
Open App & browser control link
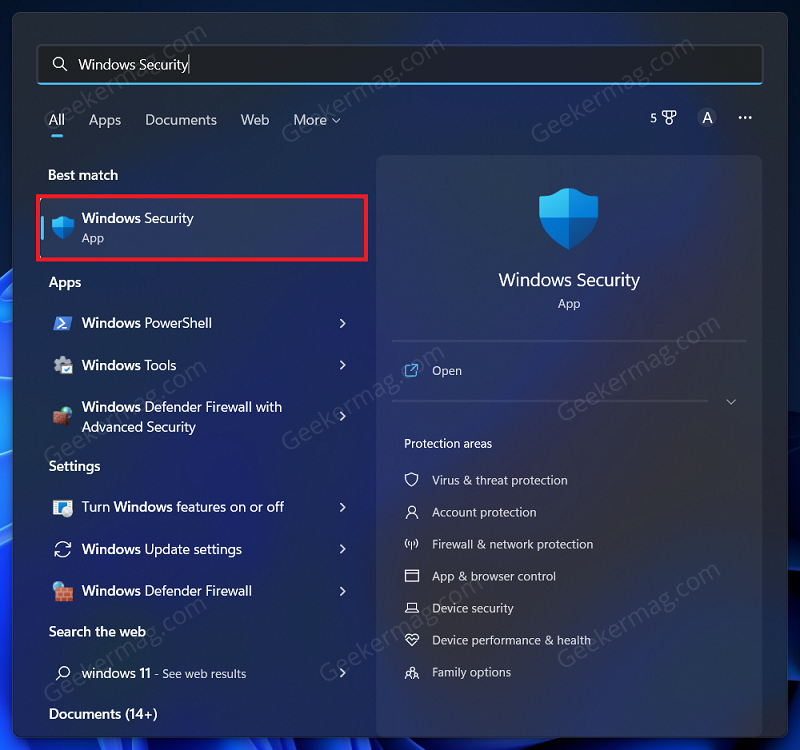pyautogui.click(x=494, y=577)
